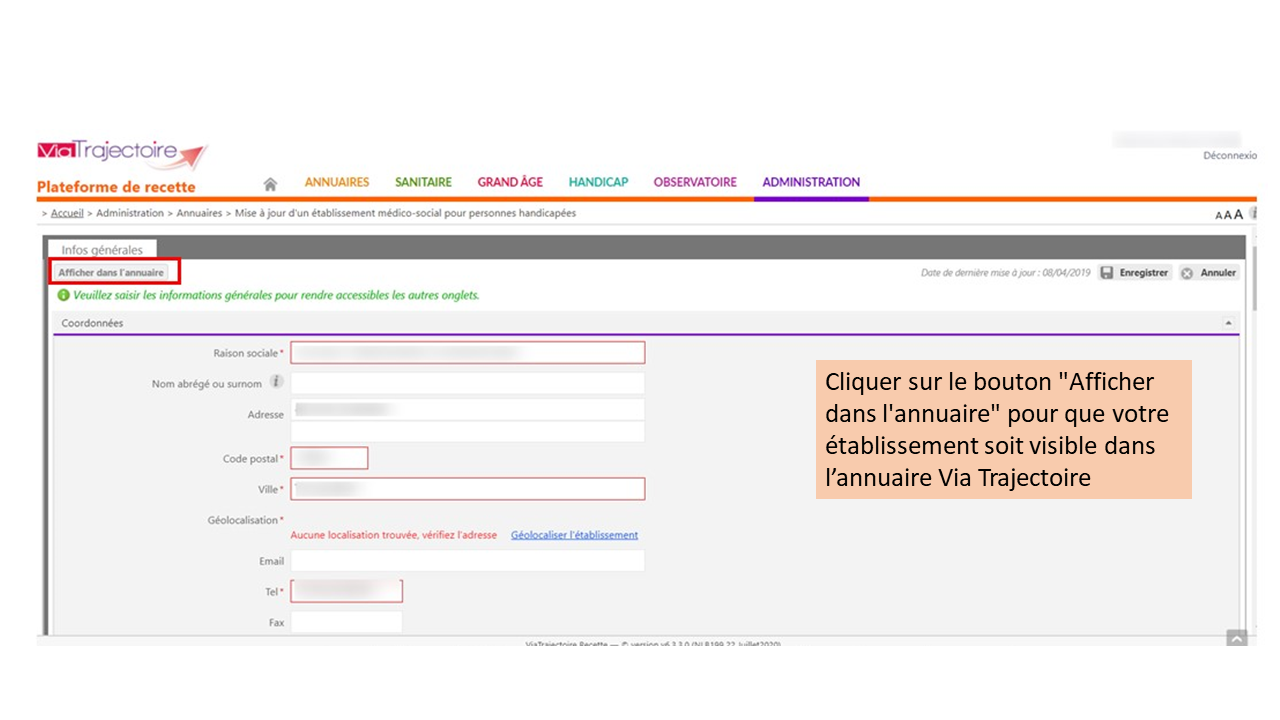
Task: Click the home icon in navigation bar
Action: click(270, 184)
